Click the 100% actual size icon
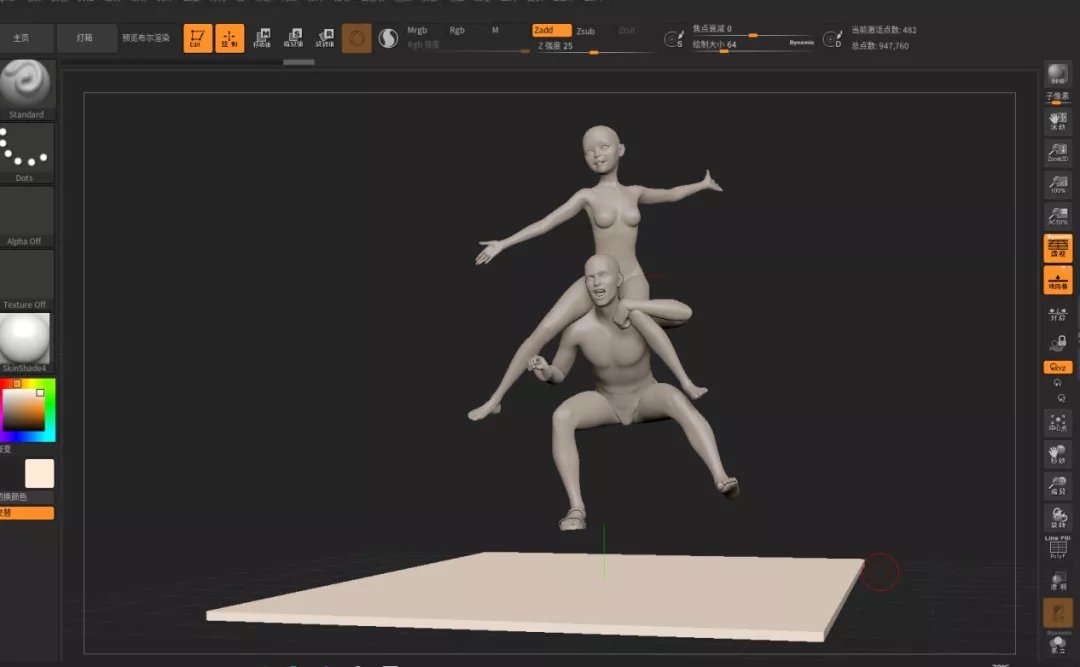This screenshot has width=1080, height=667. tap(1057, 184)
